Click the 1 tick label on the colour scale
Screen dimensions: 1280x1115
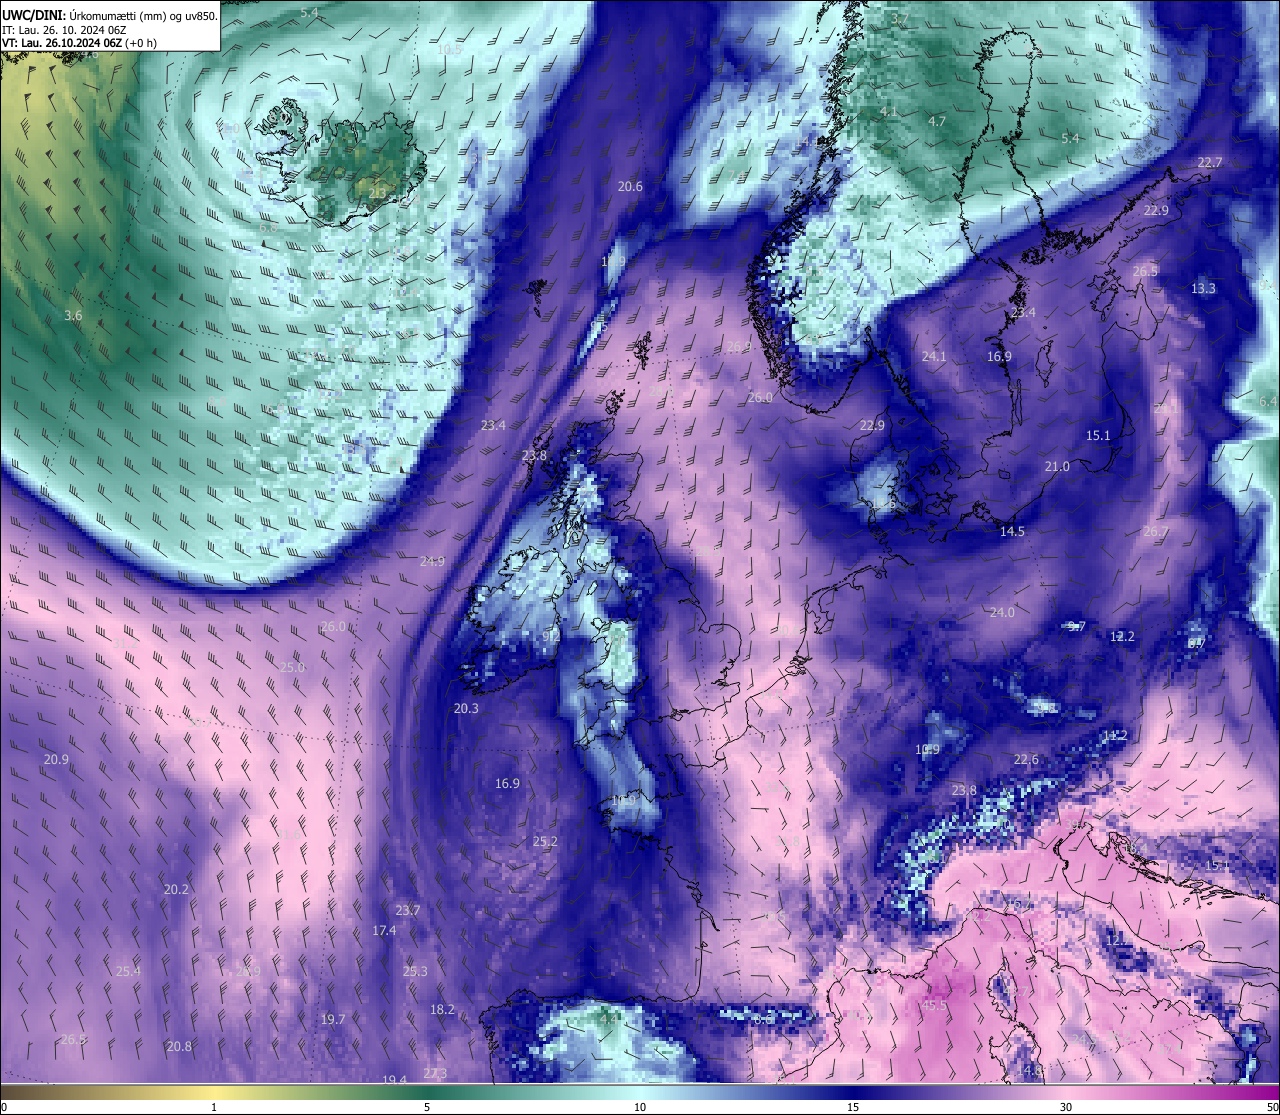coord(214,1107)
